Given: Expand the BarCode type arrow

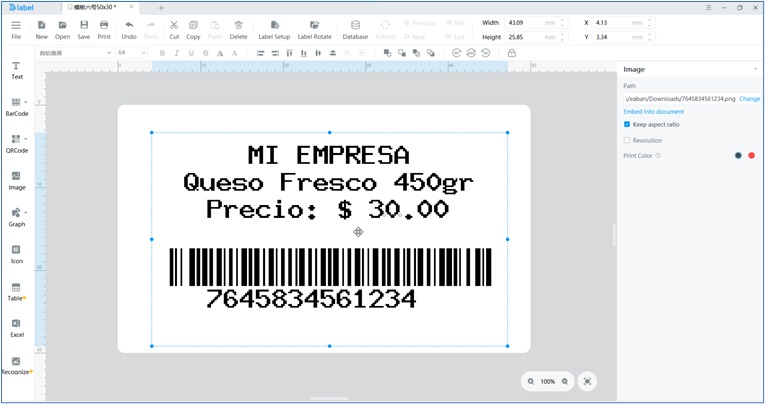Looking at the screenshot, I should (x=26, y=102).
